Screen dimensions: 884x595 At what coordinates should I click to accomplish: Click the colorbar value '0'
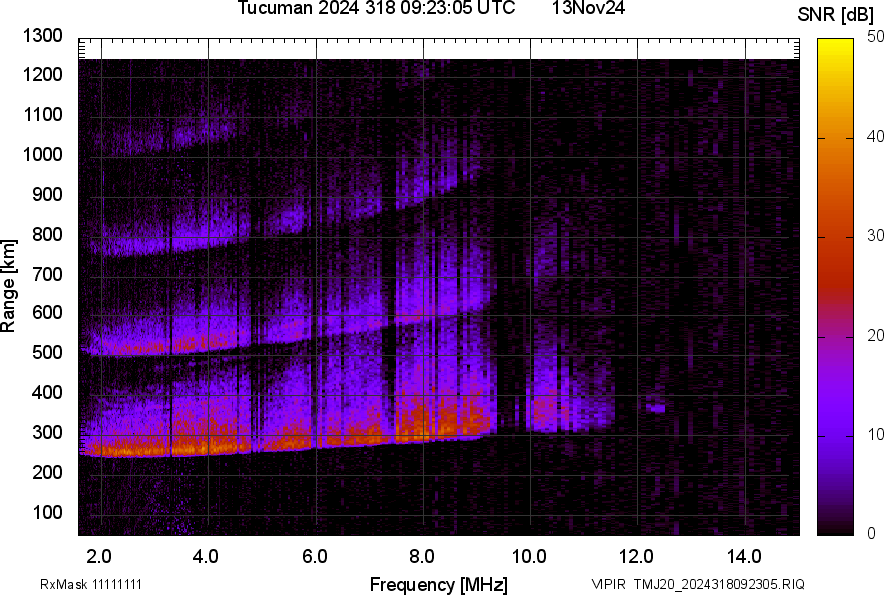pyautogui.click(x=872, y=533)
